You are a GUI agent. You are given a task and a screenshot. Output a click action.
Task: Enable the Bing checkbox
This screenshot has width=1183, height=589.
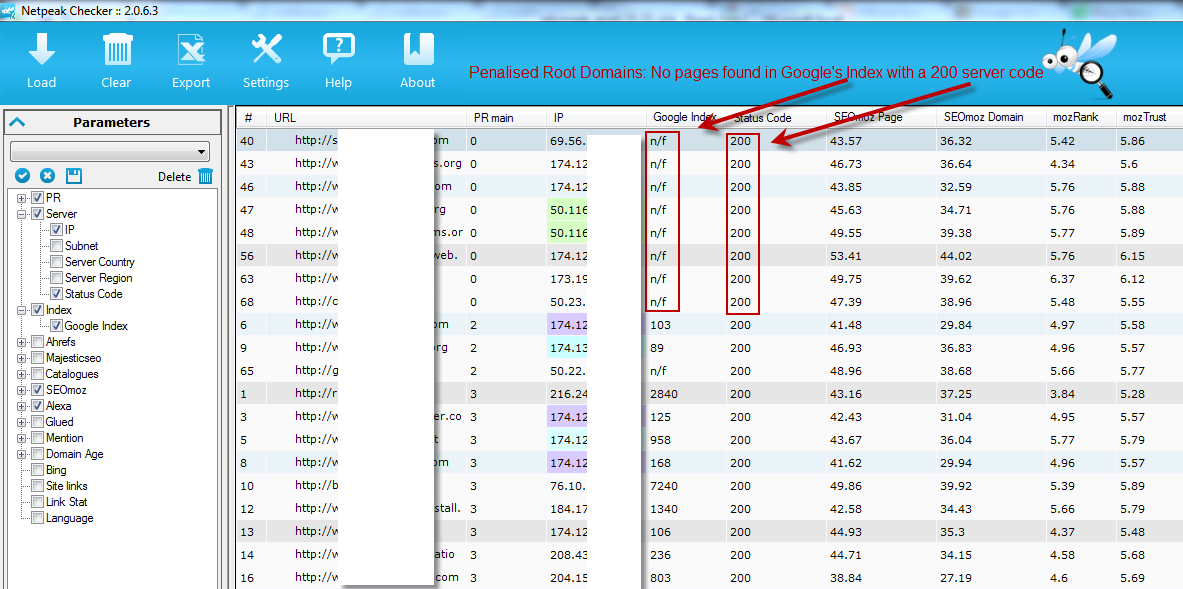[x=38, y=470]
